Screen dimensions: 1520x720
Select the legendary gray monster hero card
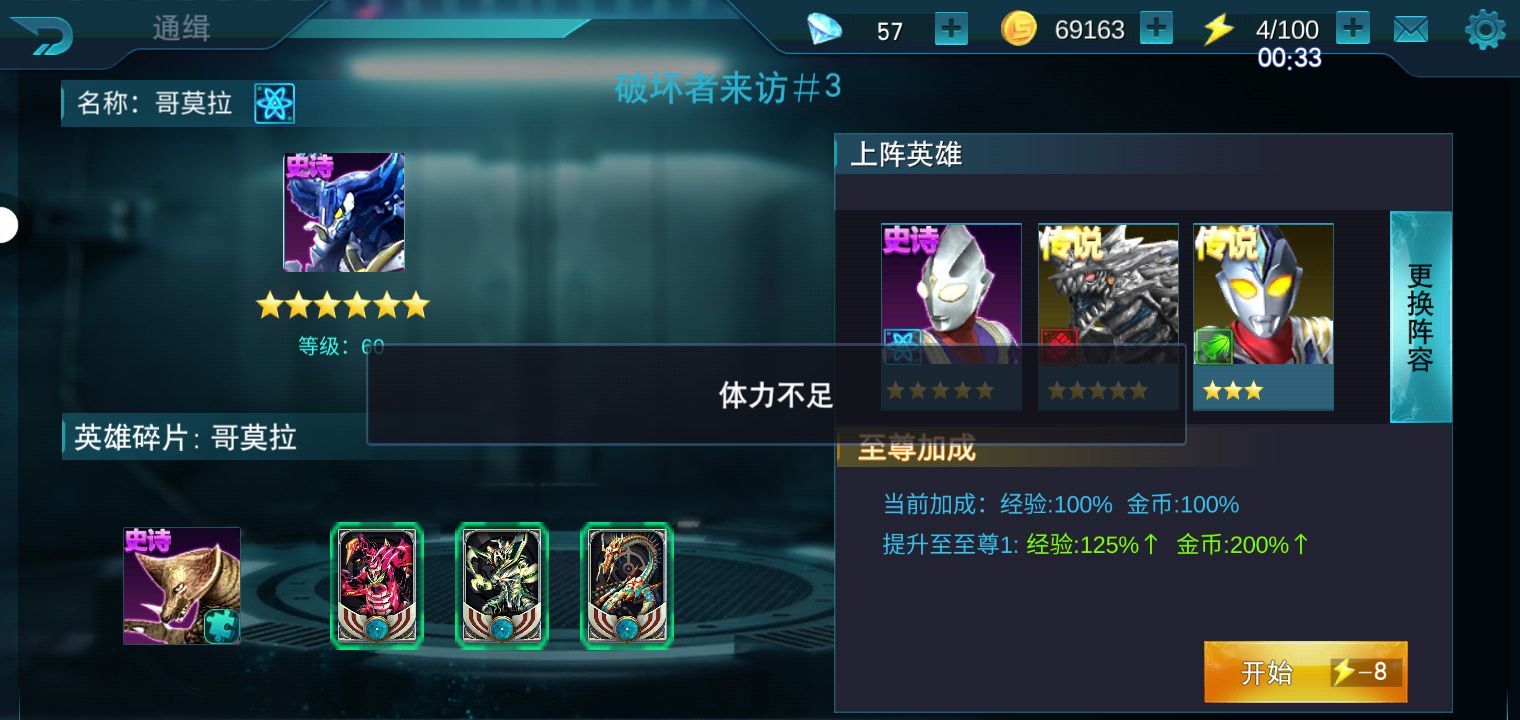pos(1108,316)
